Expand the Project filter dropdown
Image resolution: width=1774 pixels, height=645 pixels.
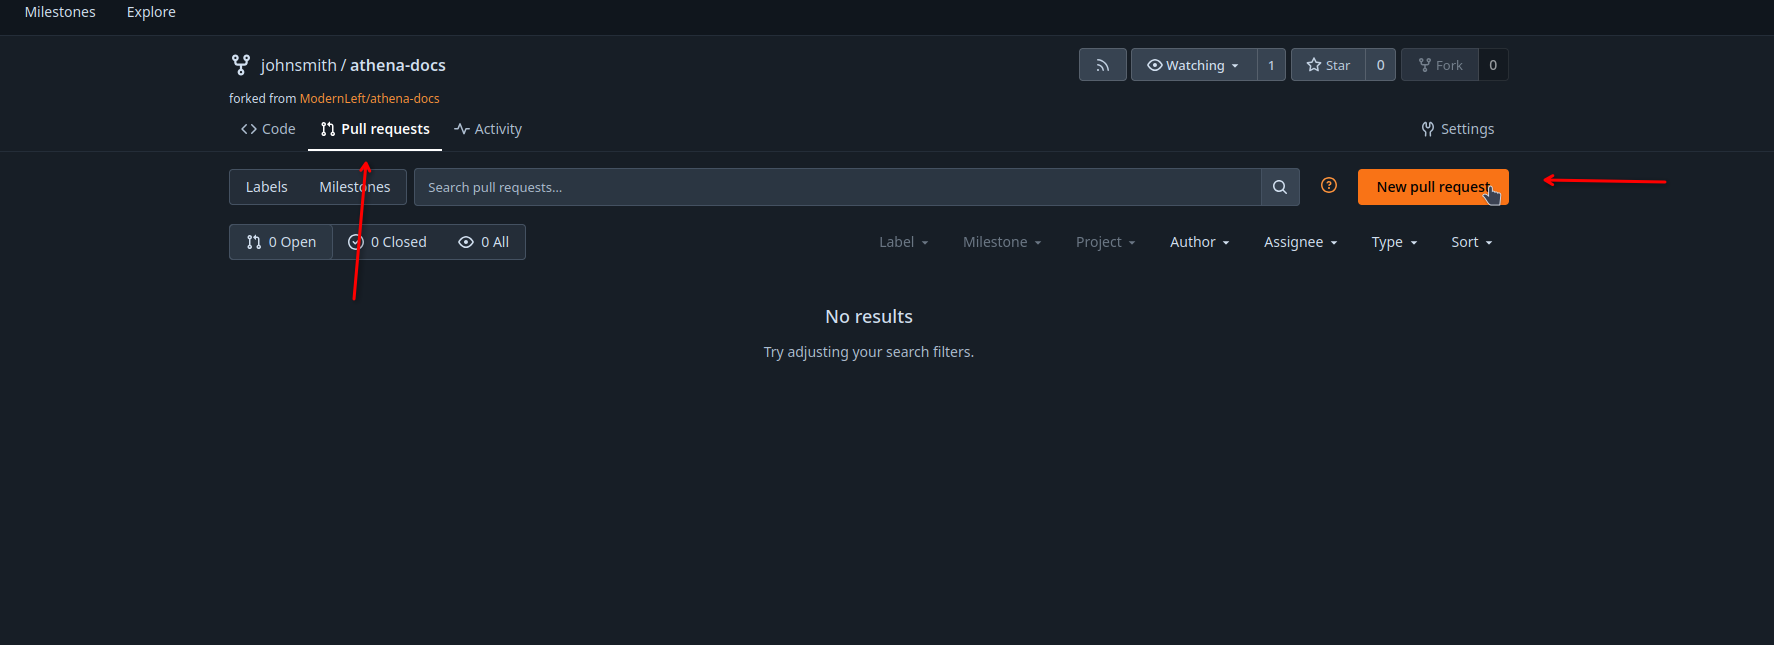click(1105, 242)
